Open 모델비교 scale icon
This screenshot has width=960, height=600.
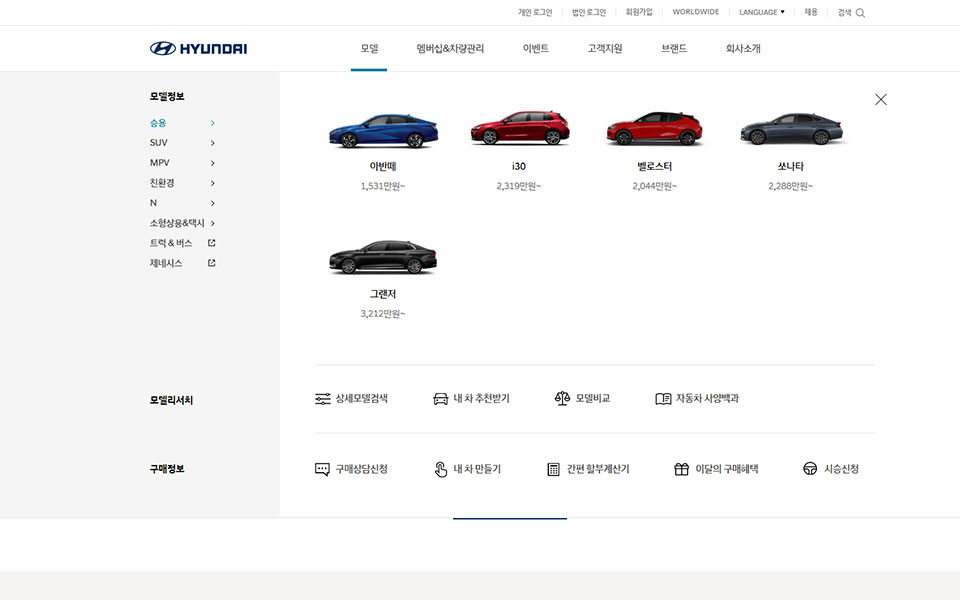pyautogui.click(x=562, y=399)
